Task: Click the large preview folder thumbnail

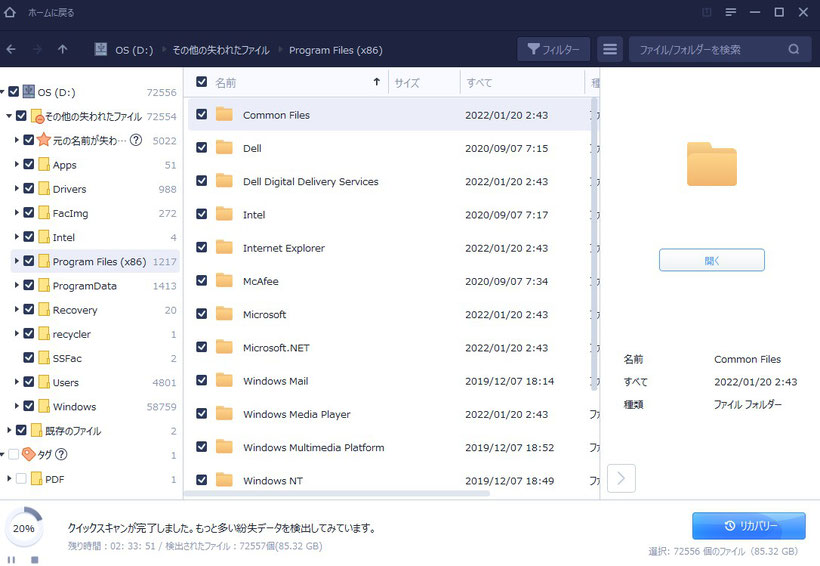Action: pyautogui.click(x=712, y=164)
